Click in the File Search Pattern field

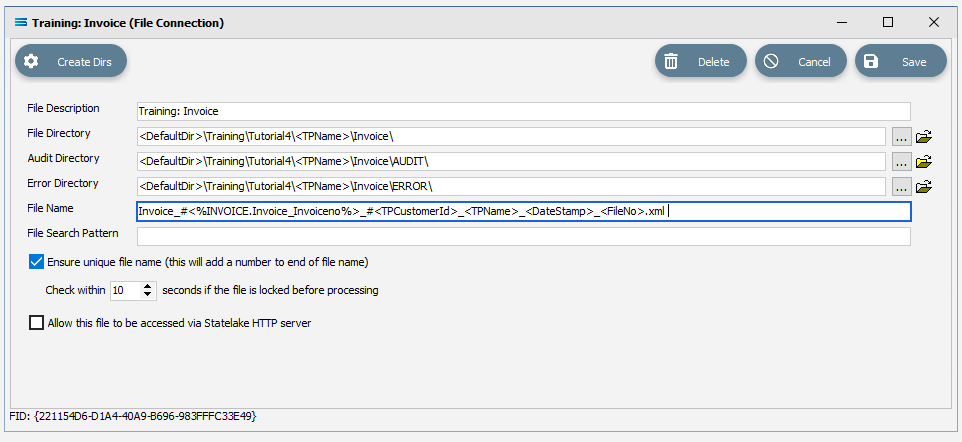pos(524,236)
